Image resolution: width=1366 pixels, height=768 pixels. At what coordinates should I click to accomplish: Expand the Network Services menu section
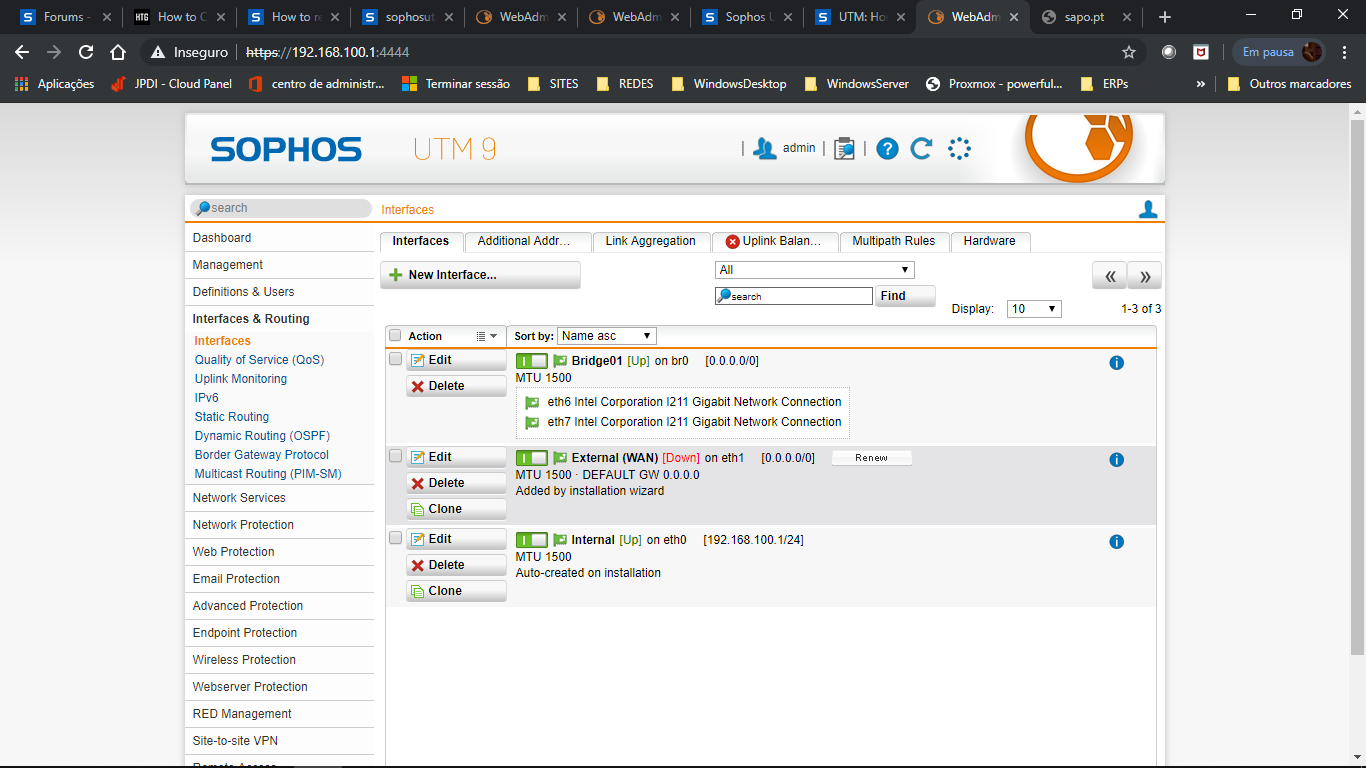[279, 498]
